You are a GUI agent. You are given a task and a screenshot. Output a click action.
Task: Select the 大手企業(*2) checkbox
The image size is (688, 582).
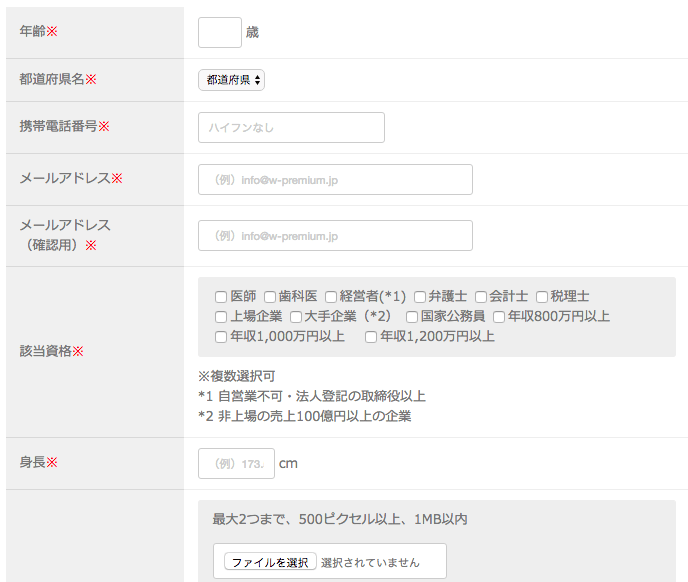[x=296, y=317]
